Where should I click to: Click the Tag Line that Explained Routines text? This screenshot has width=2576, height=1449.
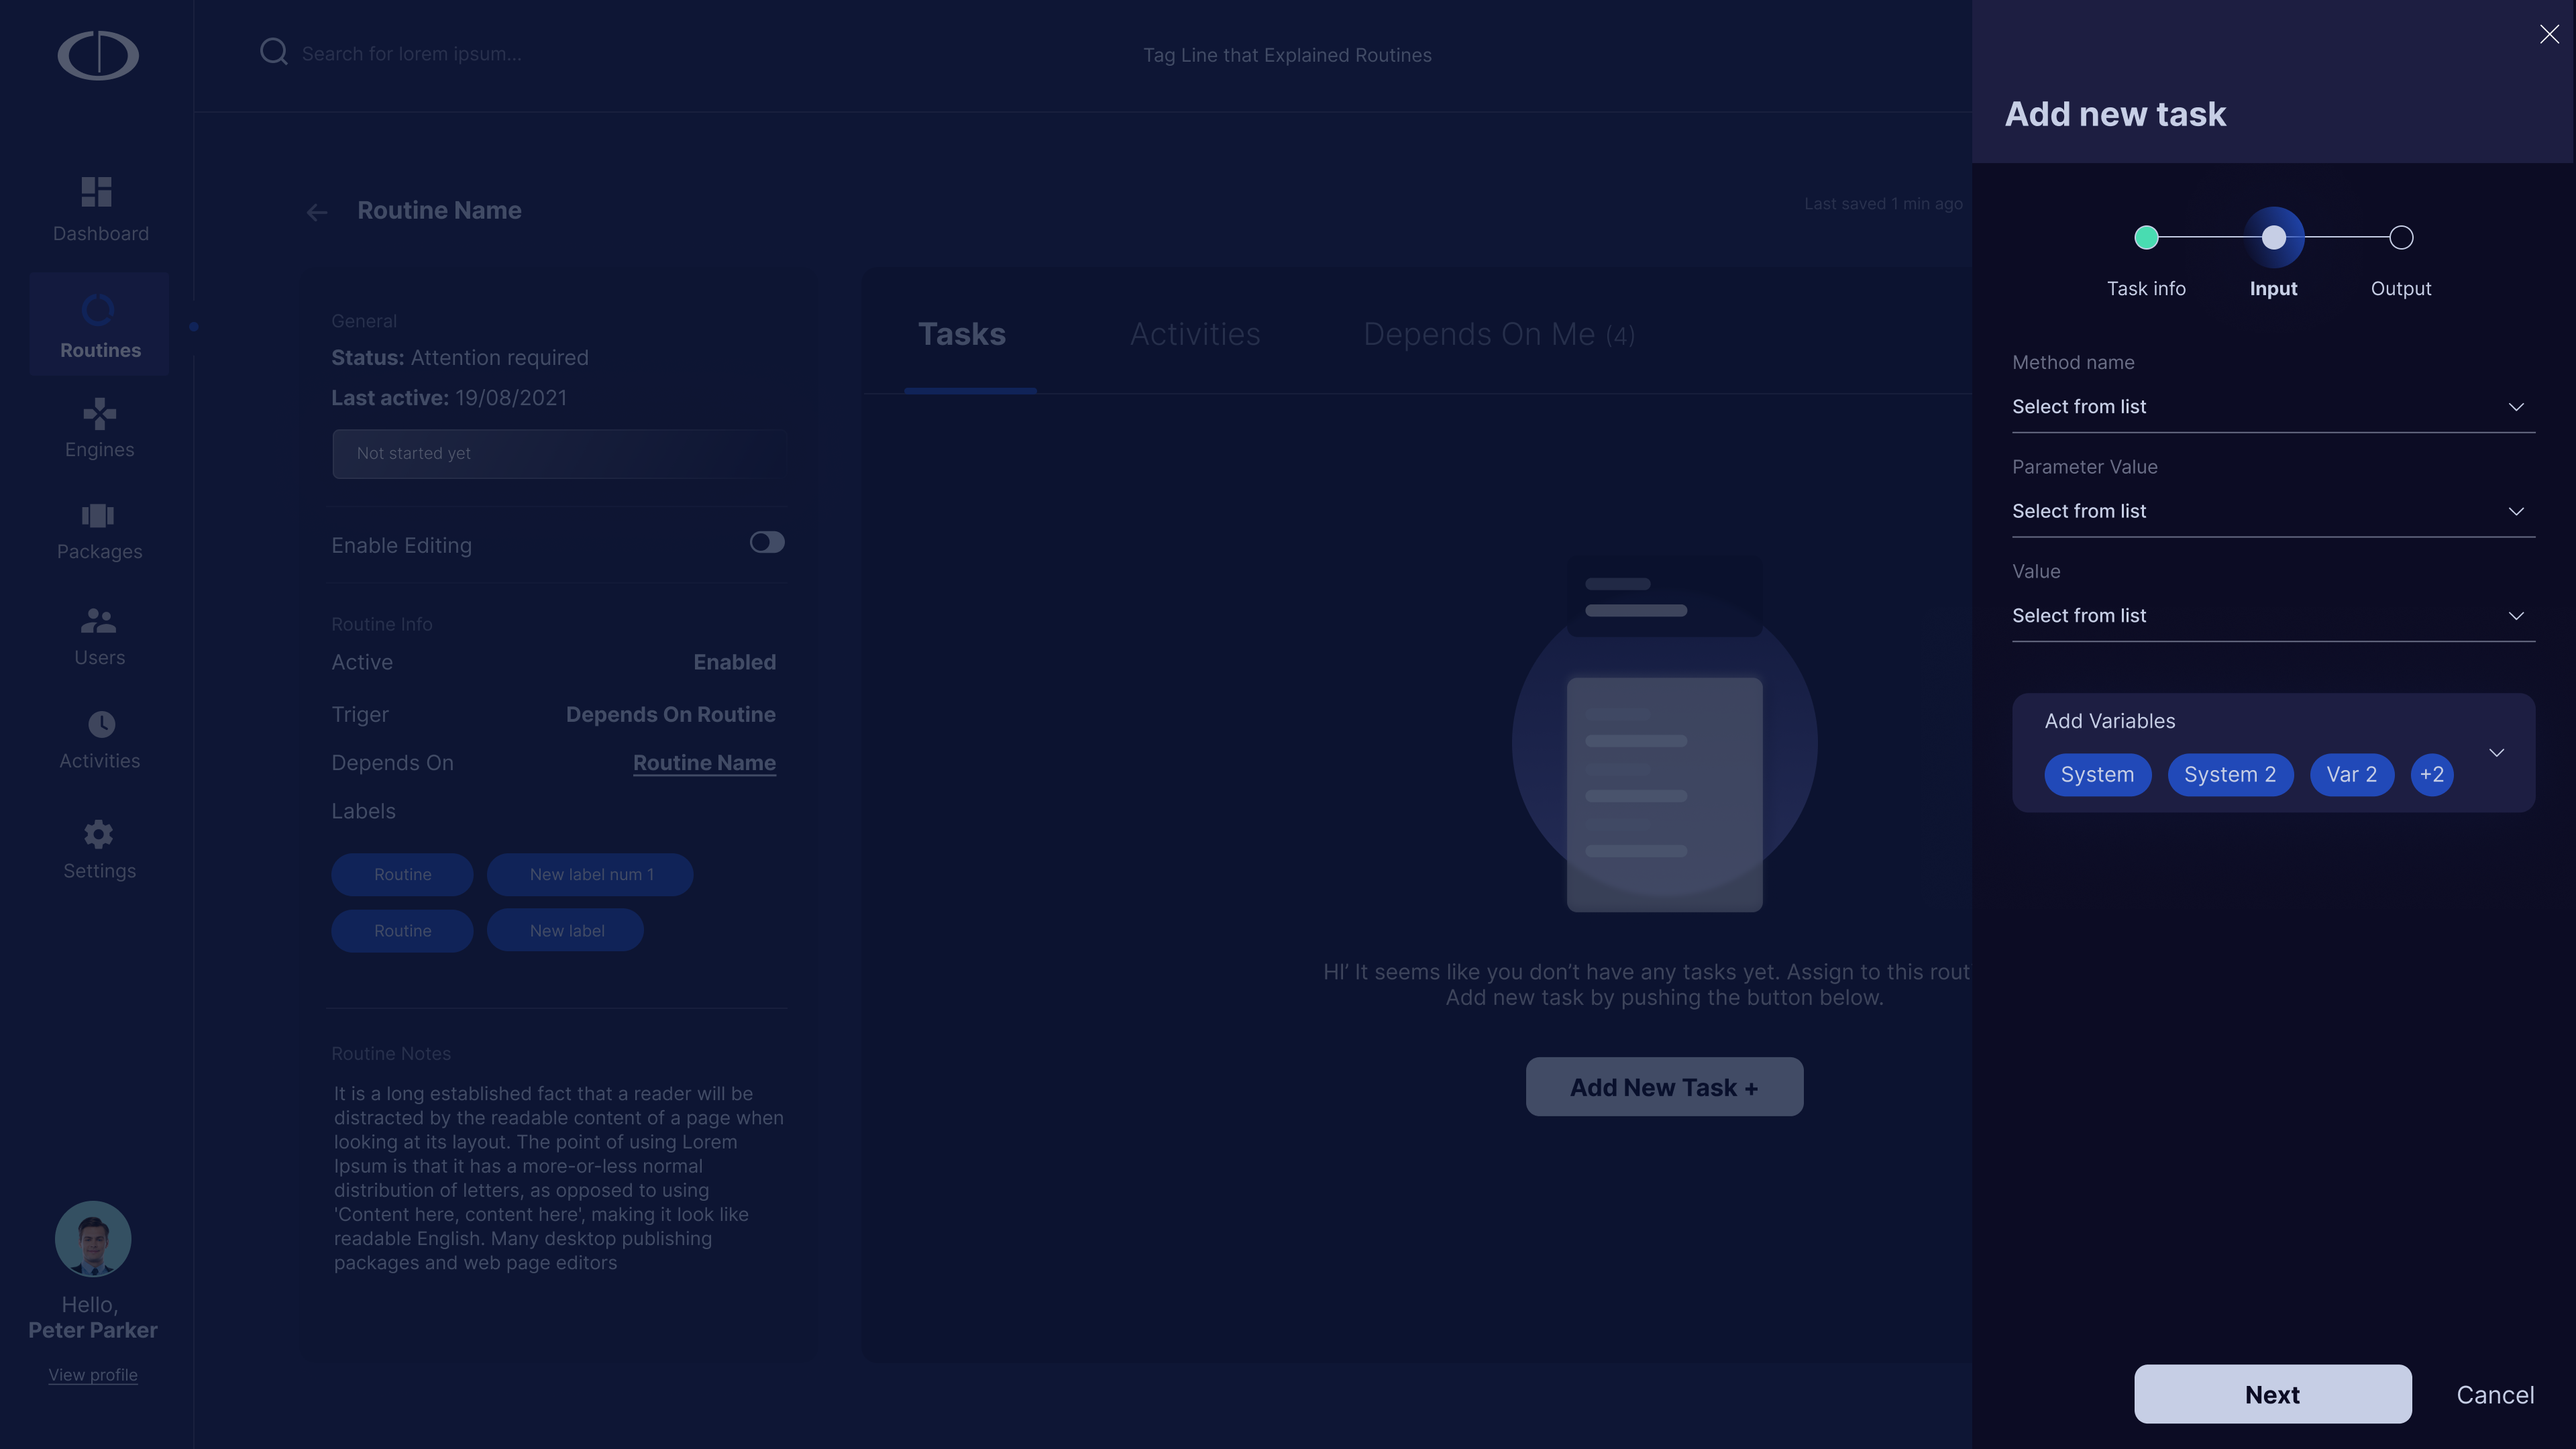1287,55
